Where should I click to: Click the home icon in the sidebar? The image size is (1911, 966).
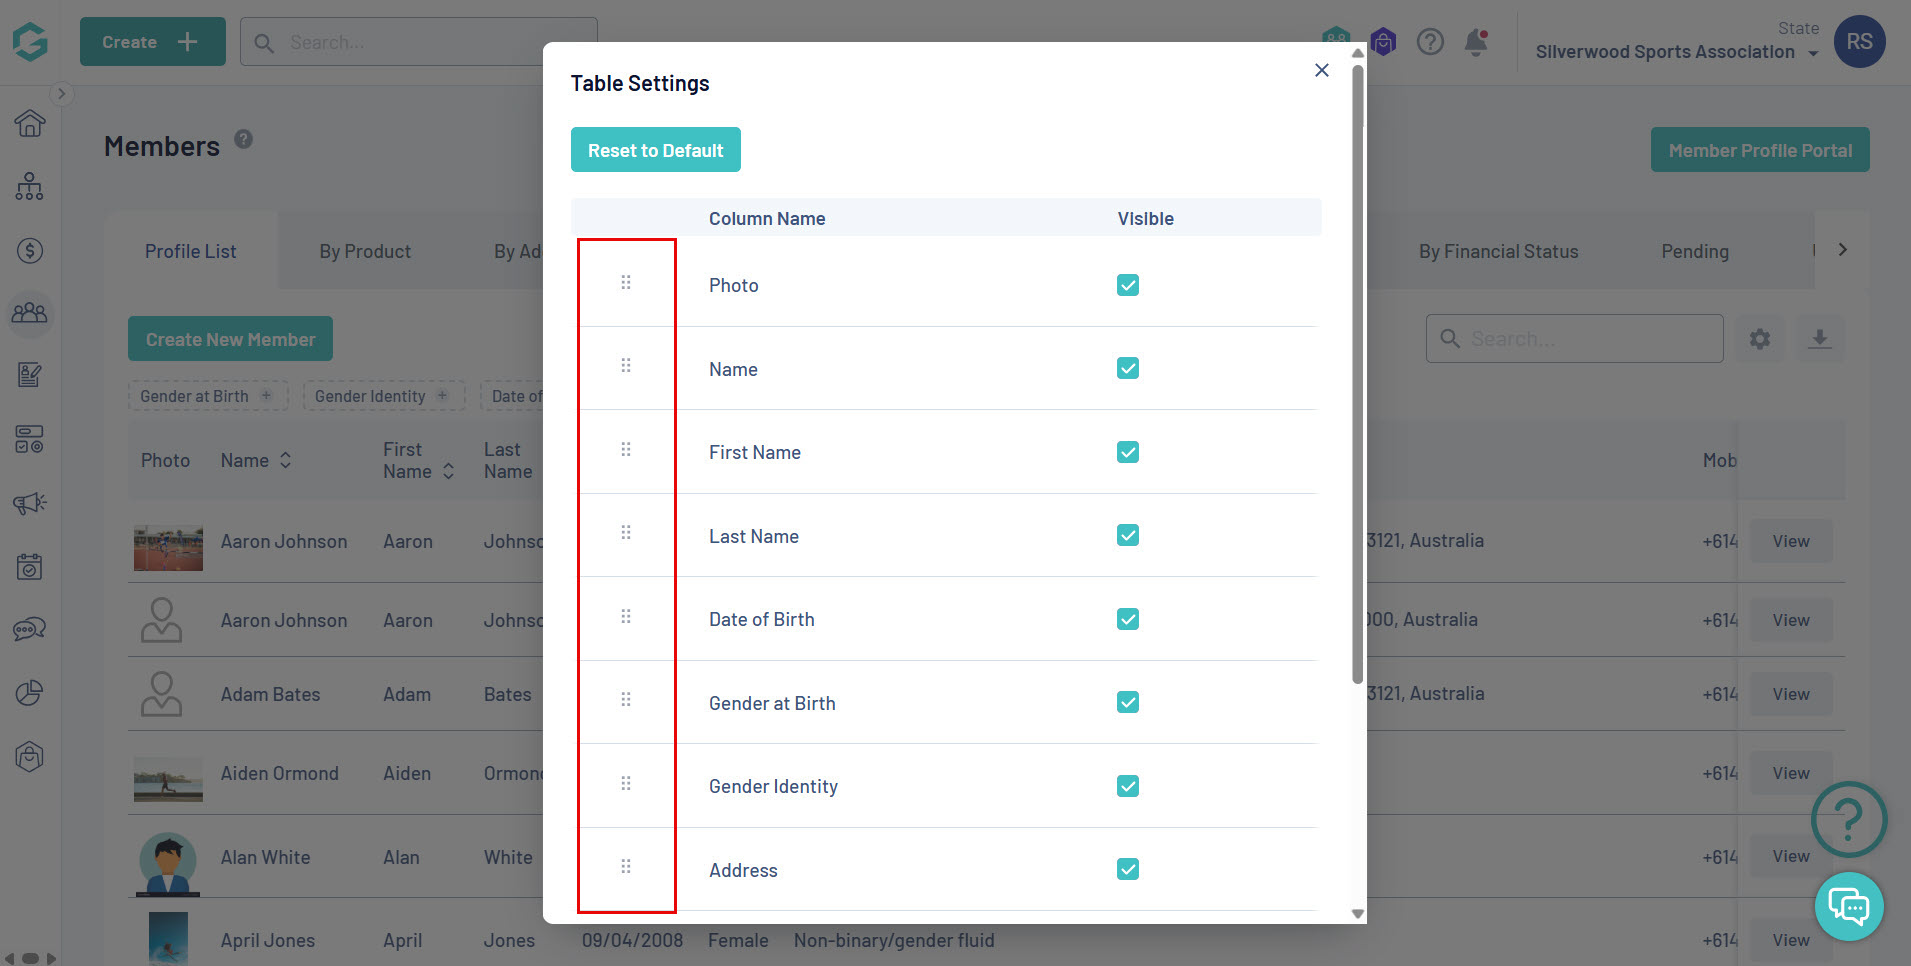pyautogui.click(x=30, y=123)
